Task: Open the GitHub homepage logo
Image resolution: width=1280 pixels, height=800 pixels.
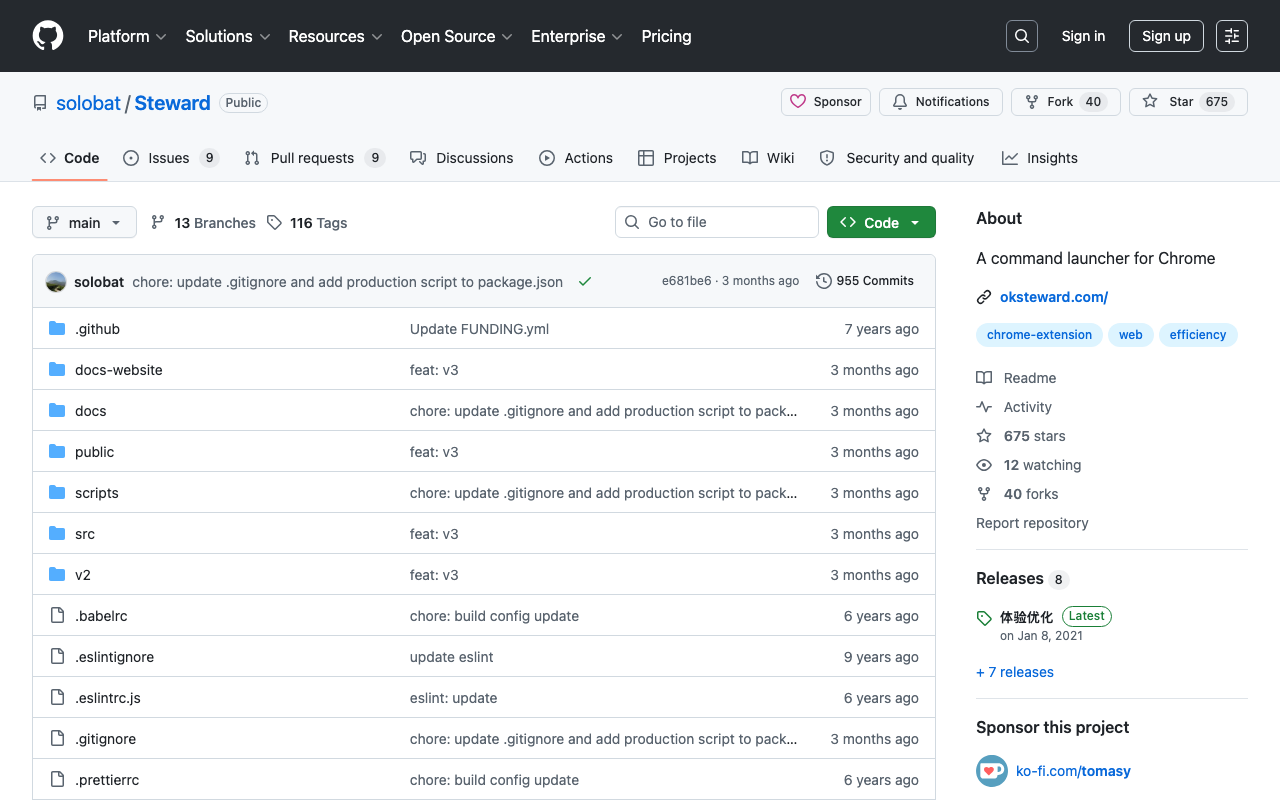Action: coord(48,36)
